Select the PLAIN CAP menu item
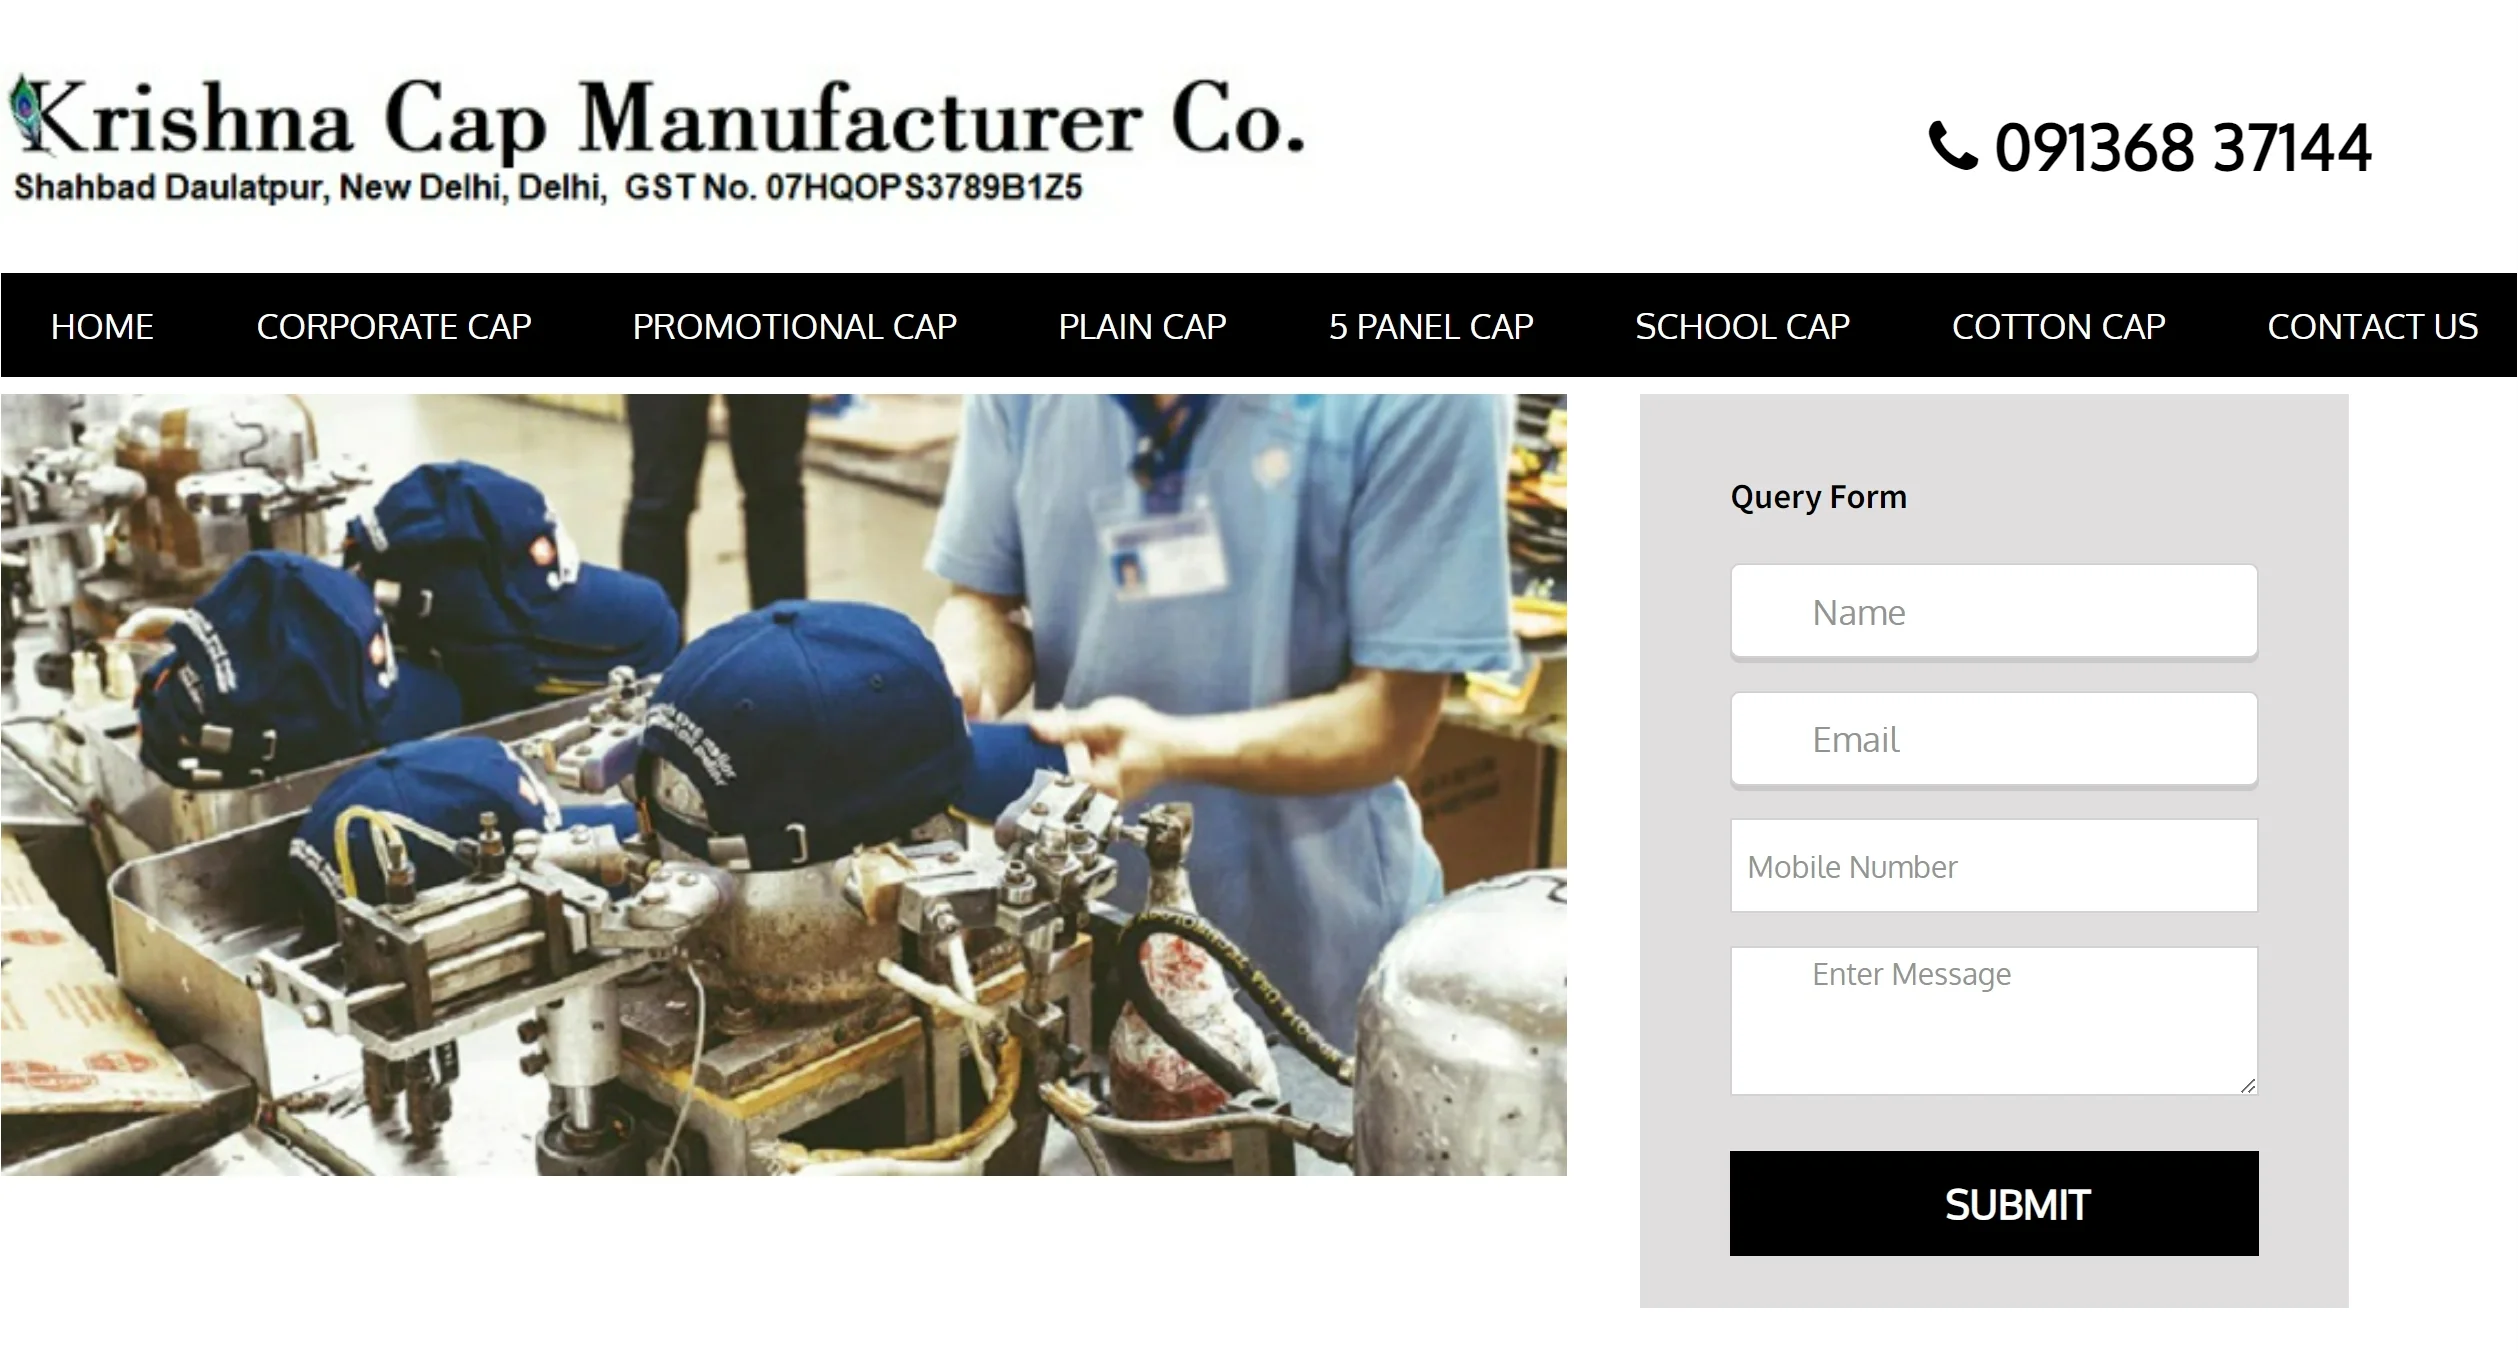Screen dimensions: 2518x1353 [1142, 326]
